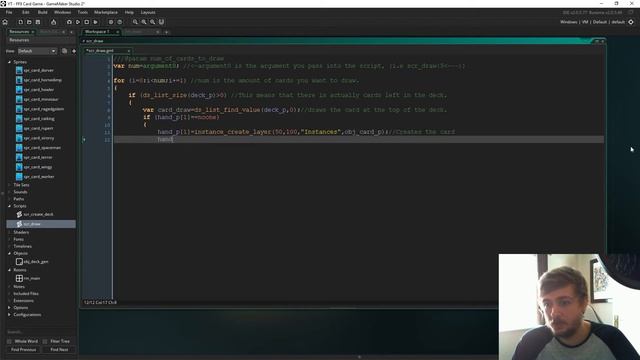Image resolution: width=640 pixels, height=360 pixels.
Task: Open the Help docs toolbar icon
Action: [120, 22]
